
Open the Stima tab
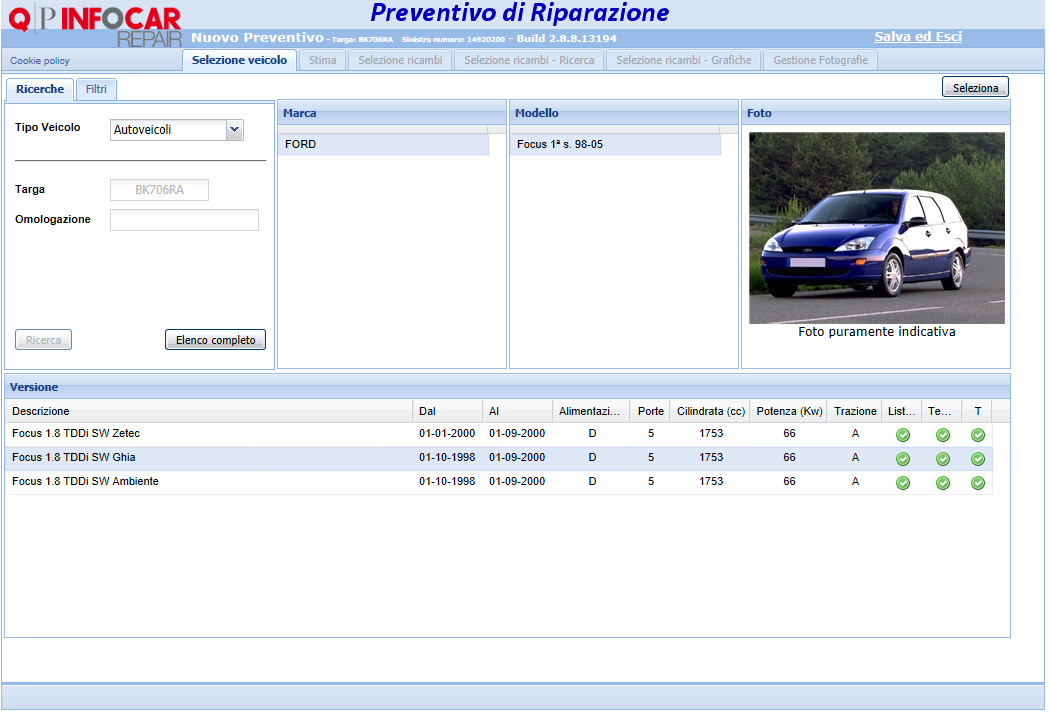click(x=322, y=60)
